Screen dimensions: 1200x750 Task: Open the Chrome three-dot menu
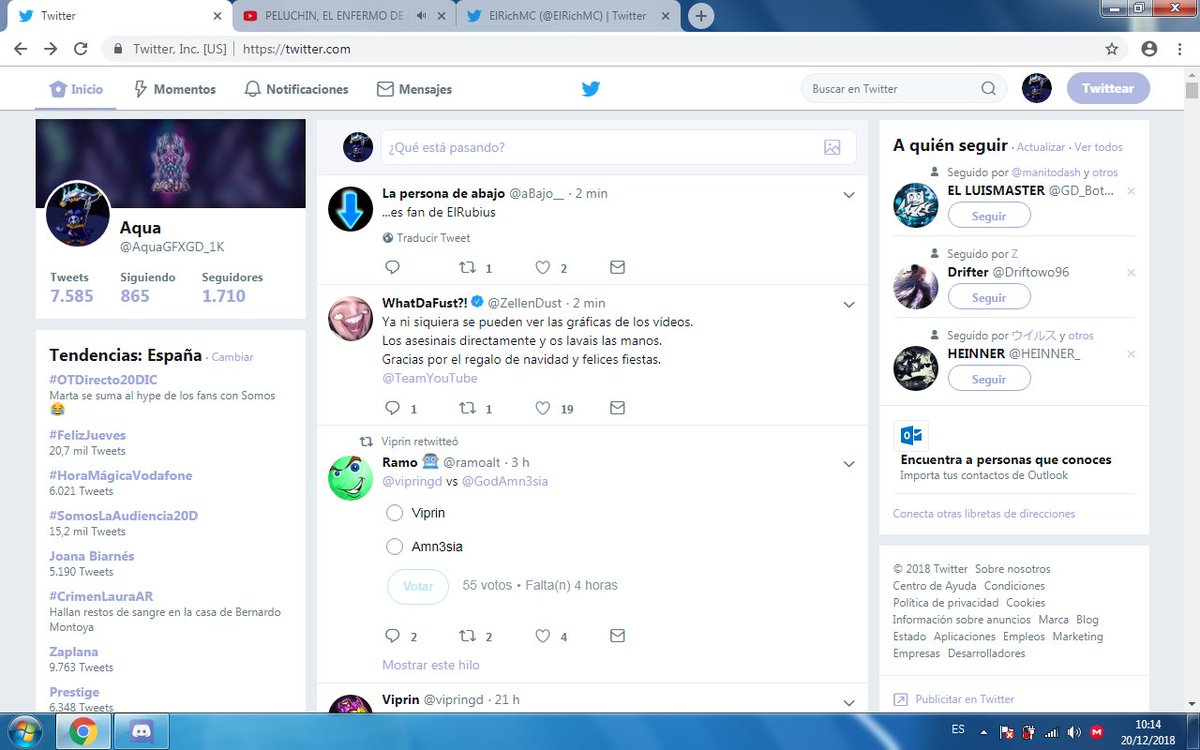pyautogui.click(x=1179, y=48)
